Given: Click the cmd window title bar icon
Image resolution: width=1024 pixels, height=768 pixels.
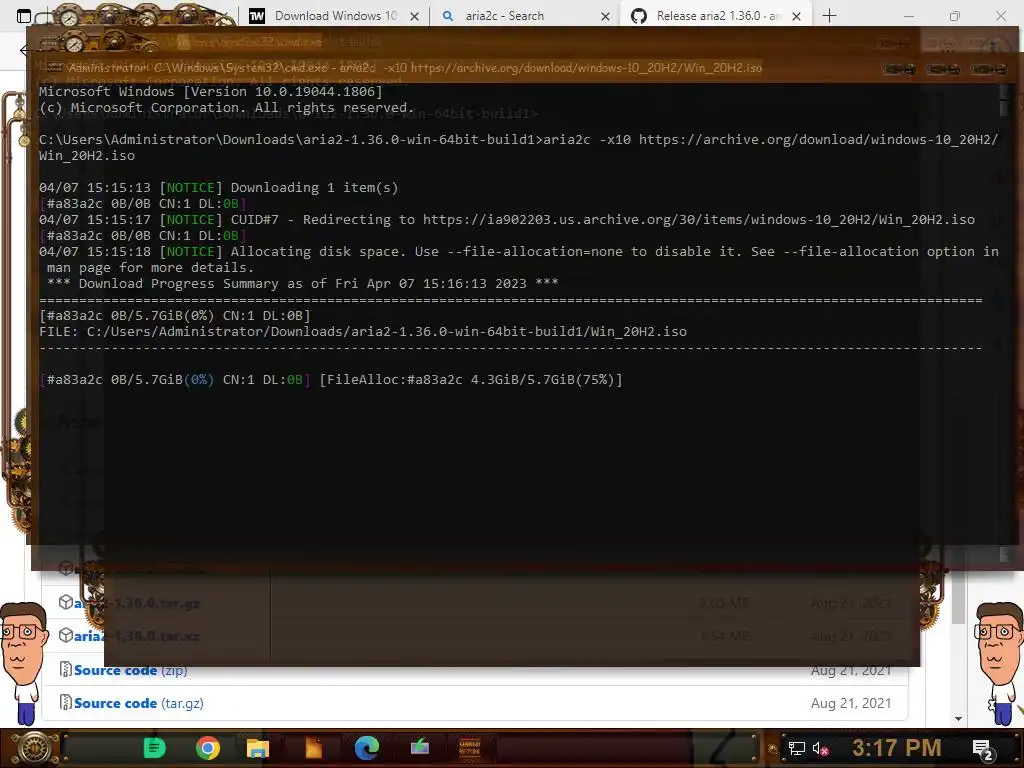Looking at the screenshot, I should click(55, 67).
